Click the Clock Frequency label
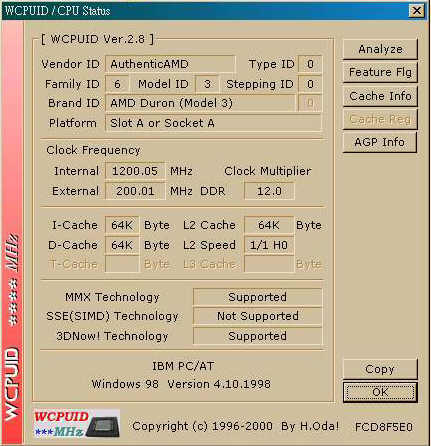 (x=93, y=150)
